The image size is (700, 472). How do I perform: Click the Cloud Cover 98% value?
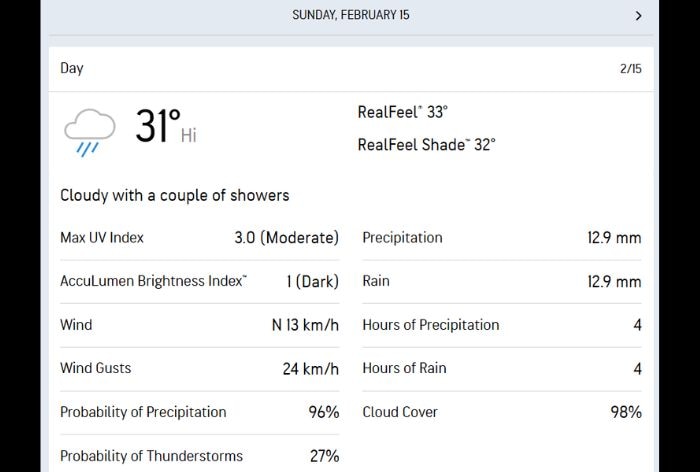(x=626, y=412)
